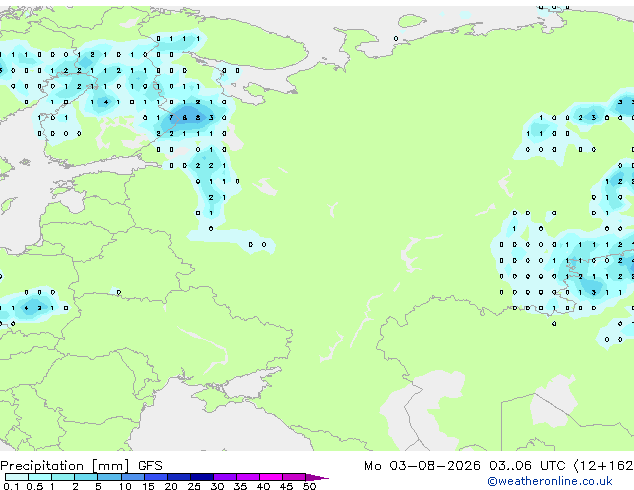
Task: Choose the 40–45 mm magenta legend swatch
Action: [x=271, y=477]
